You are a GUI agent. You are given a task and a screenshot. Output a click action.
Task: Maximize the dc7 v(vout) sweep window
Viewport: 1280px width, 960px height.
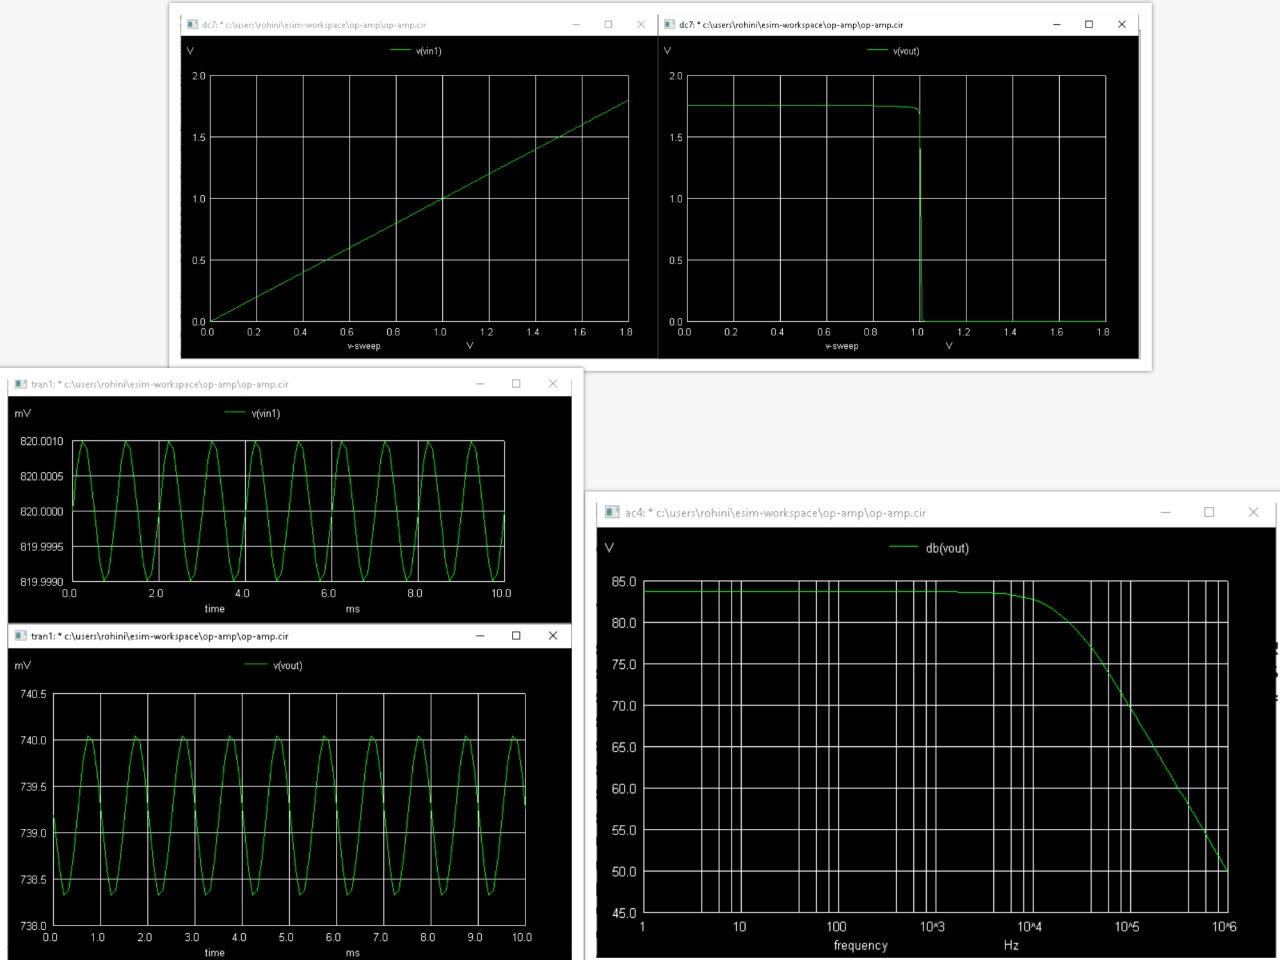click(1087, 23)
